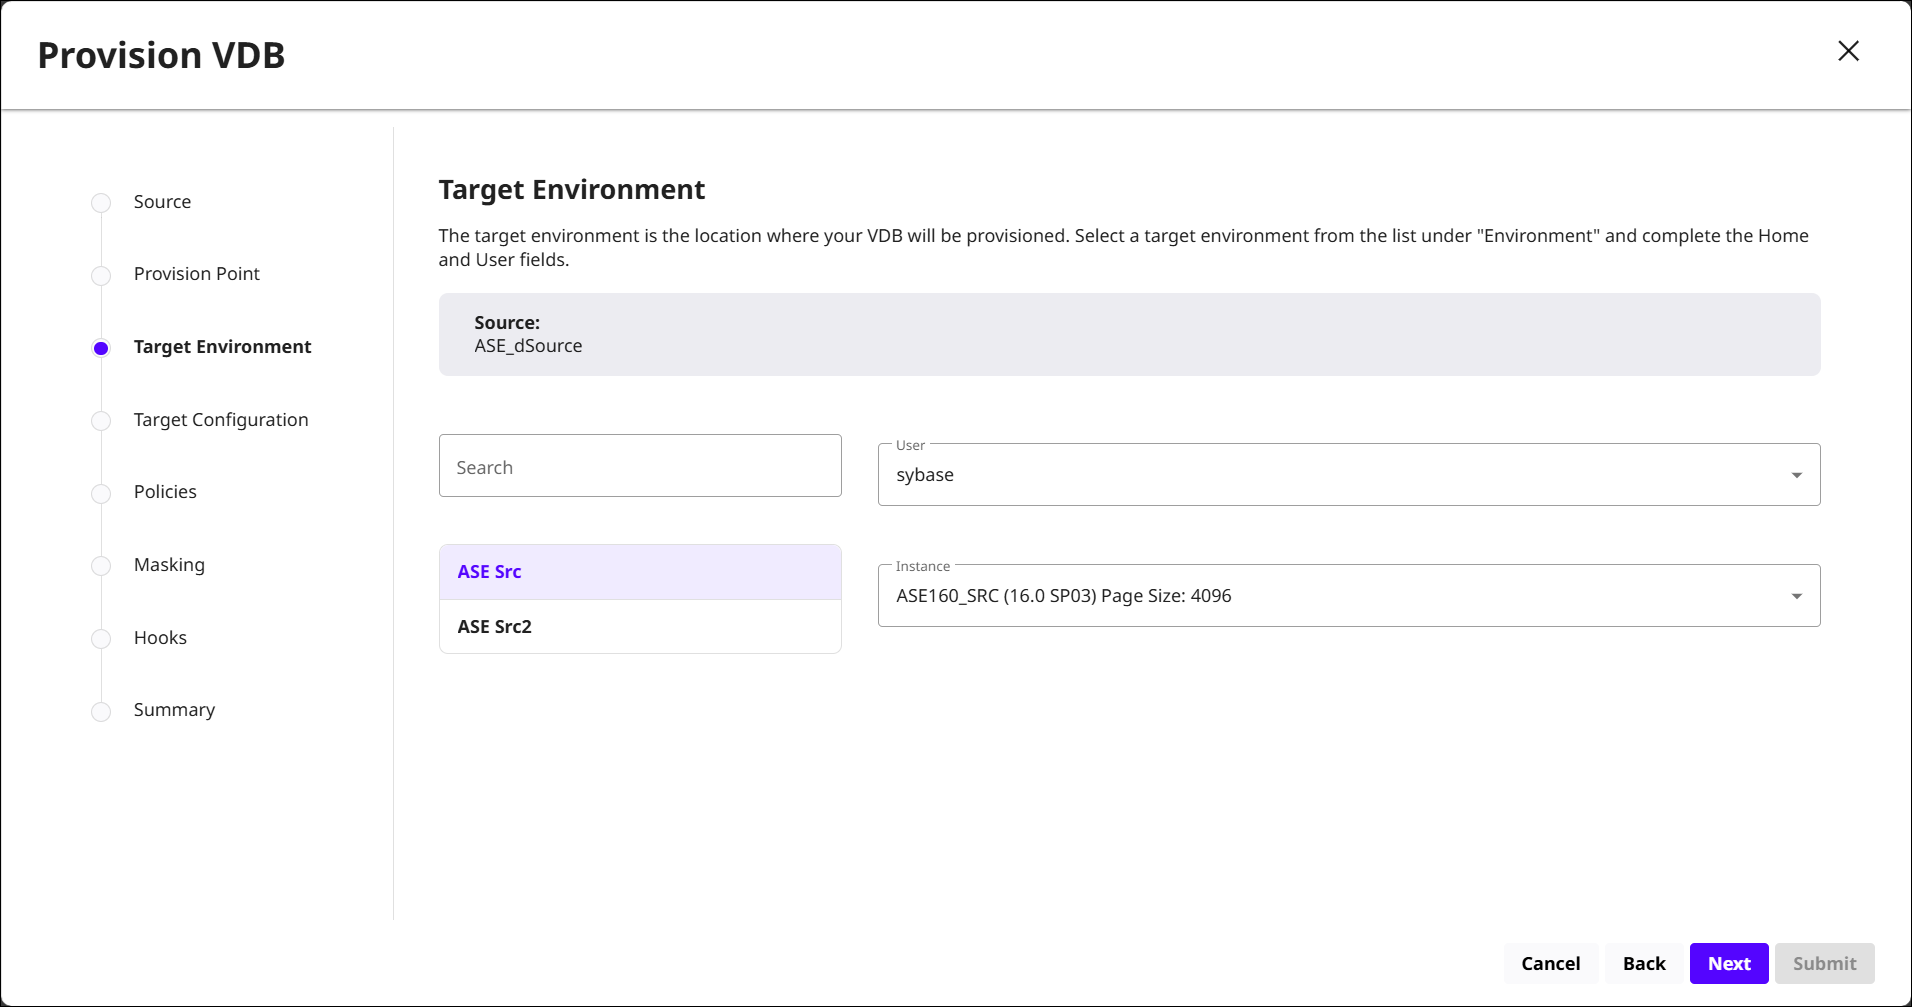
Task: Click the environment Search field
Action: 640,466
